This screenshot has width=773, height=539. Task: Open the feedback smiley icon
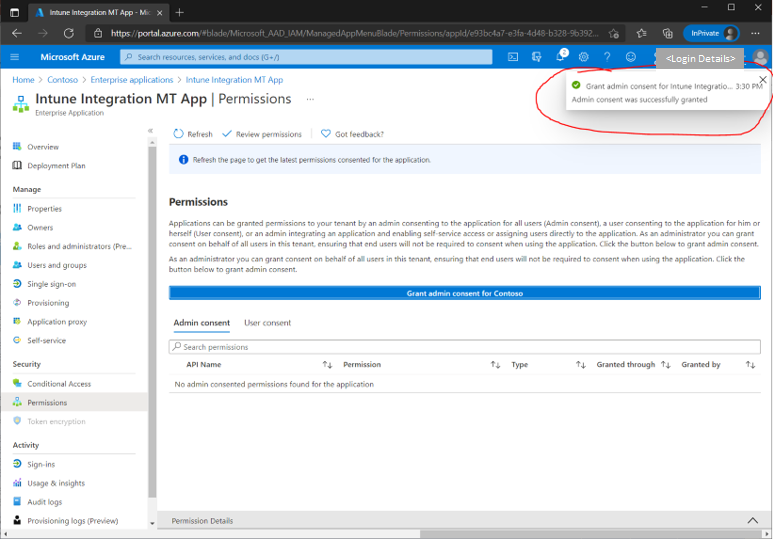(631, 57)
